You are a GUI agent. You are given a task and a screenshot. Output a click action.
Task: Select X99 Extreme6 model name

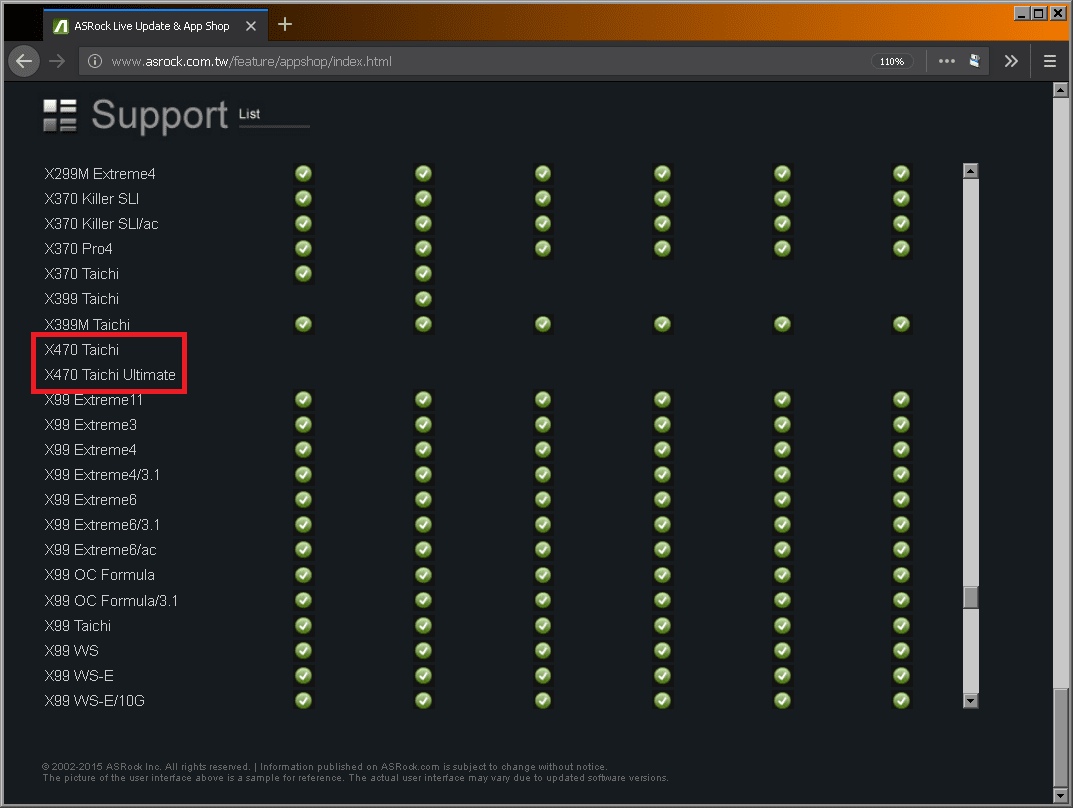click(90, 500)
